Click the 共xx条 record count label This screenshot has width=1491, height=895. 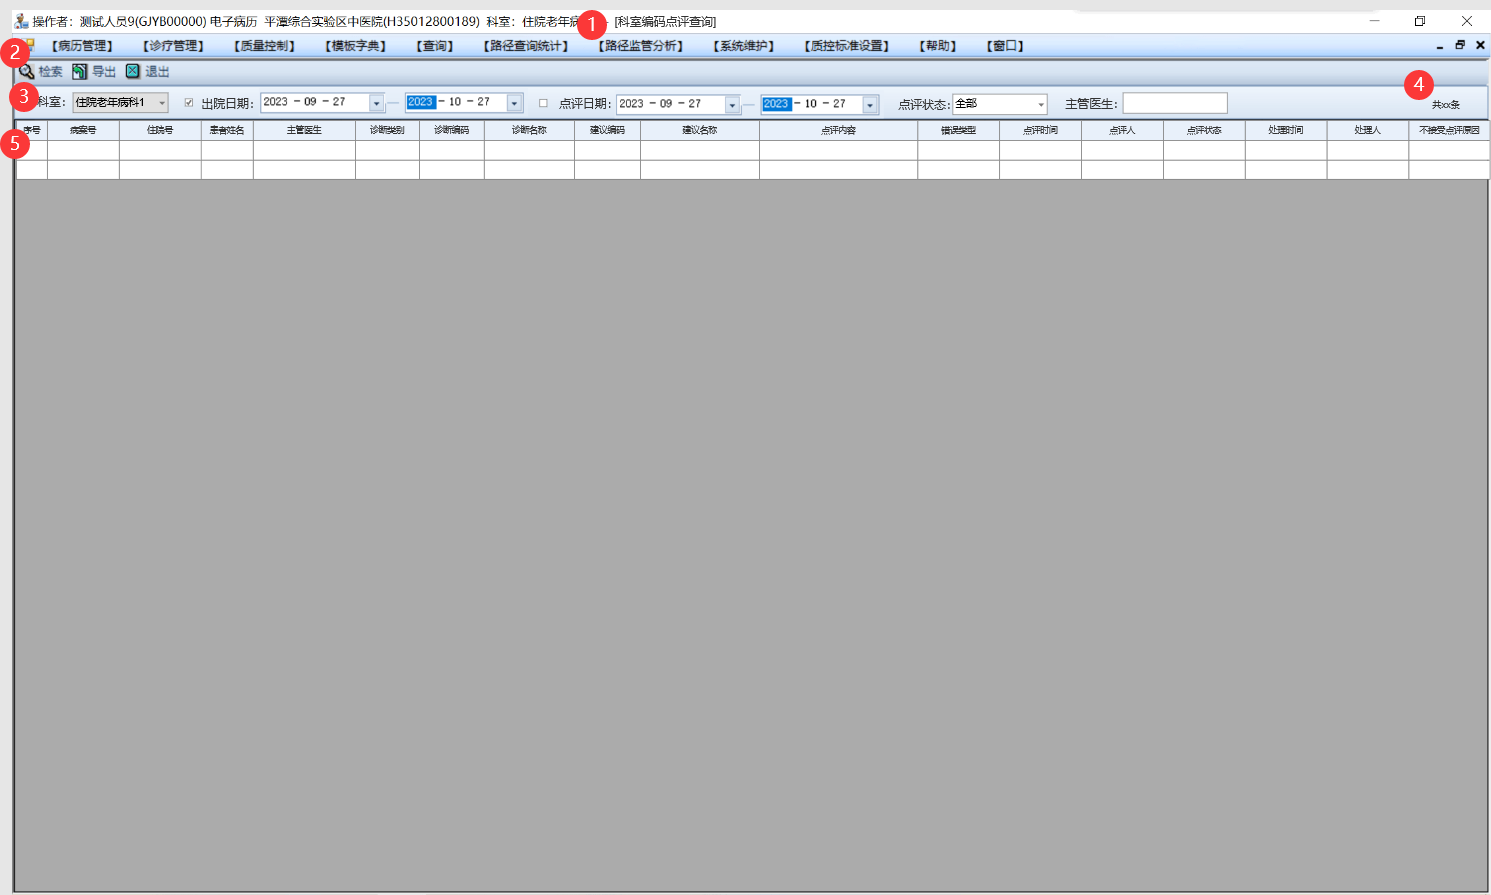click(x=1446, y=105)
